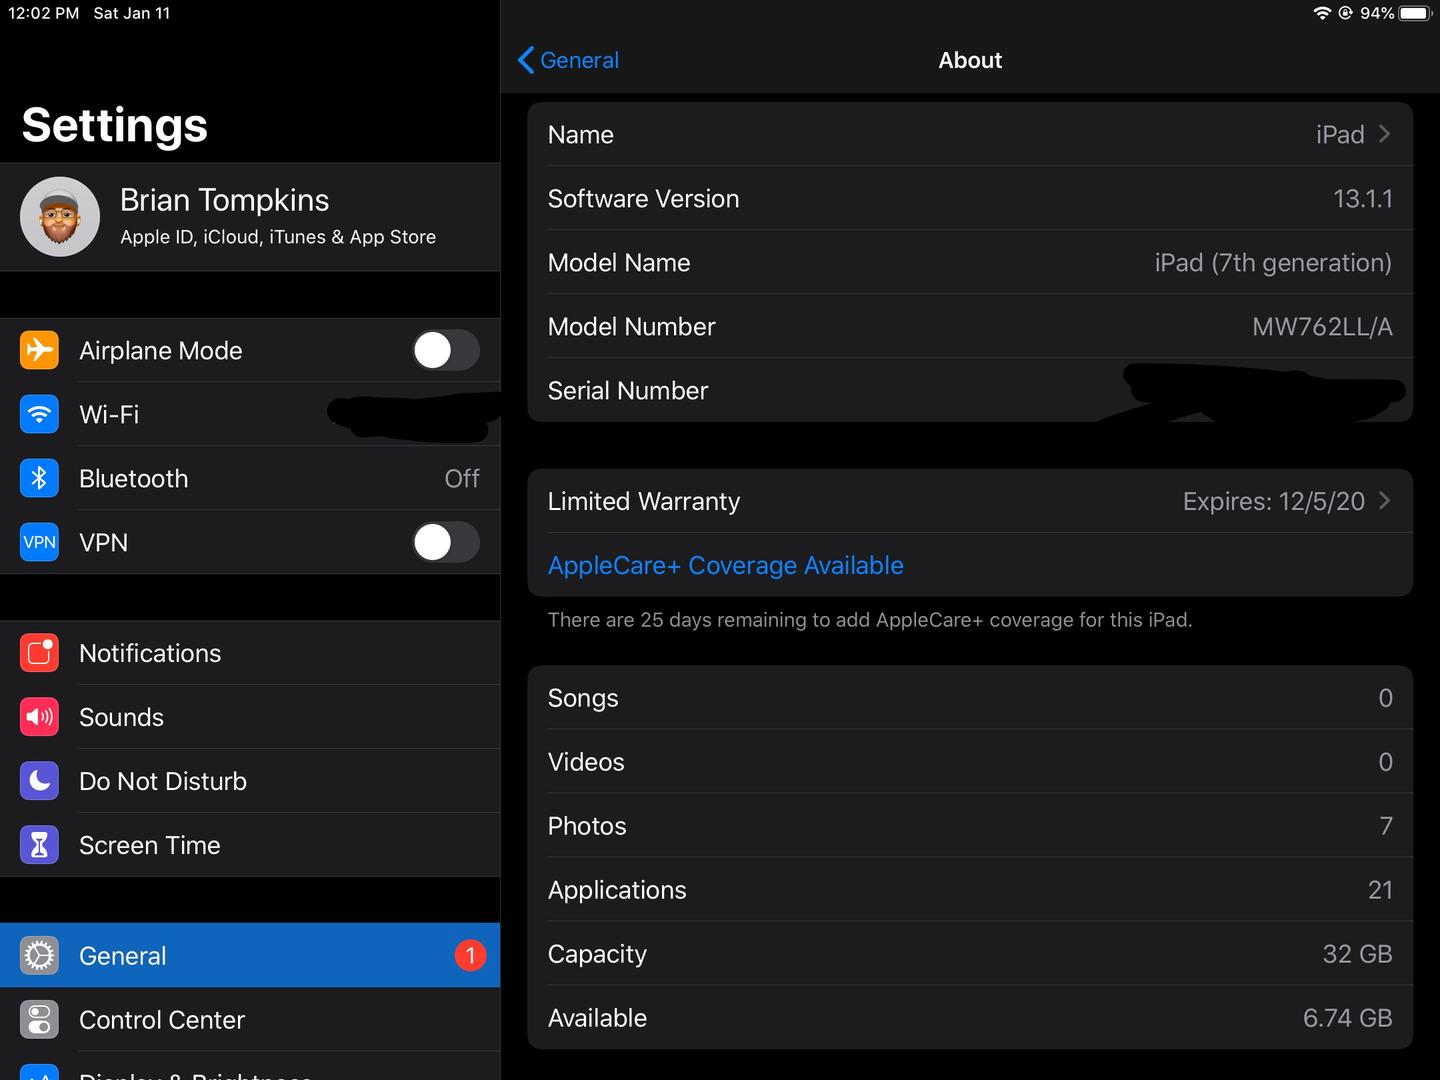Image resolution: width=1440 pixels, height=1080 pixels.
Task: Tap Bluetooth Off status text
Action: (462, 478)
